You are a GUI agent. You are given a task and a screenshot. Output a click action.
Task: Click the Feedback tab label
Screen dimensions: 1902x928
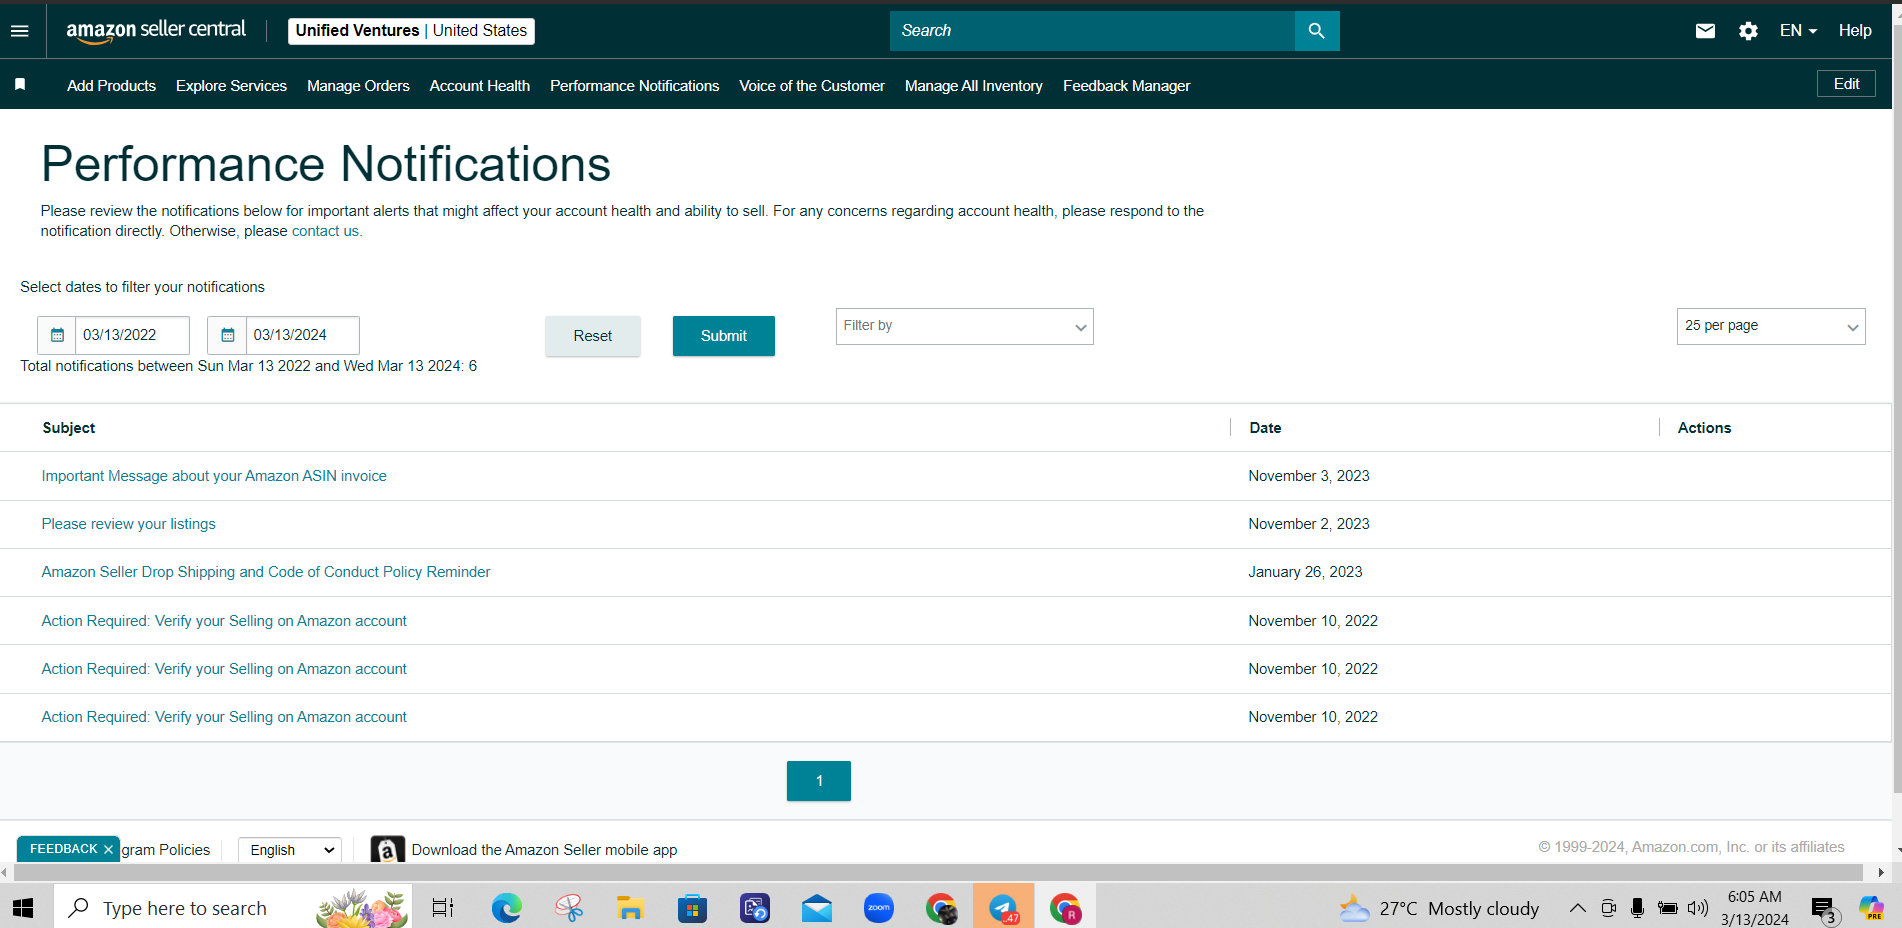pyautogui.click(x=63, y=849)
